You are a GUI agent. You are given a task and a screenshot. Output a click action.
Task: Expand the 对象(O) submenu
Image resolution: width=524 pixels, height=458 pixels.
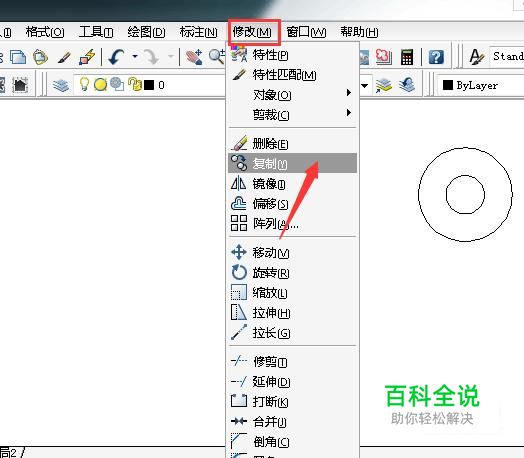point(292,95)
